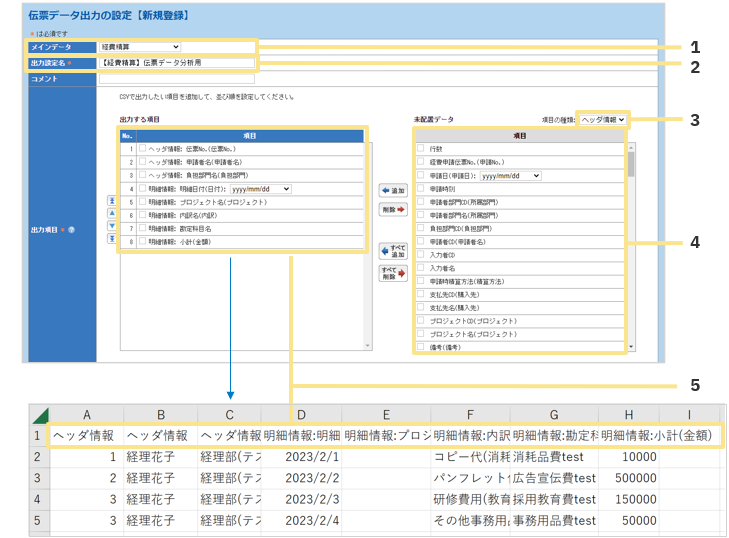Click the 出力設定名 text field
This screenshot has height=538, width=729.
tap(176, 63)
